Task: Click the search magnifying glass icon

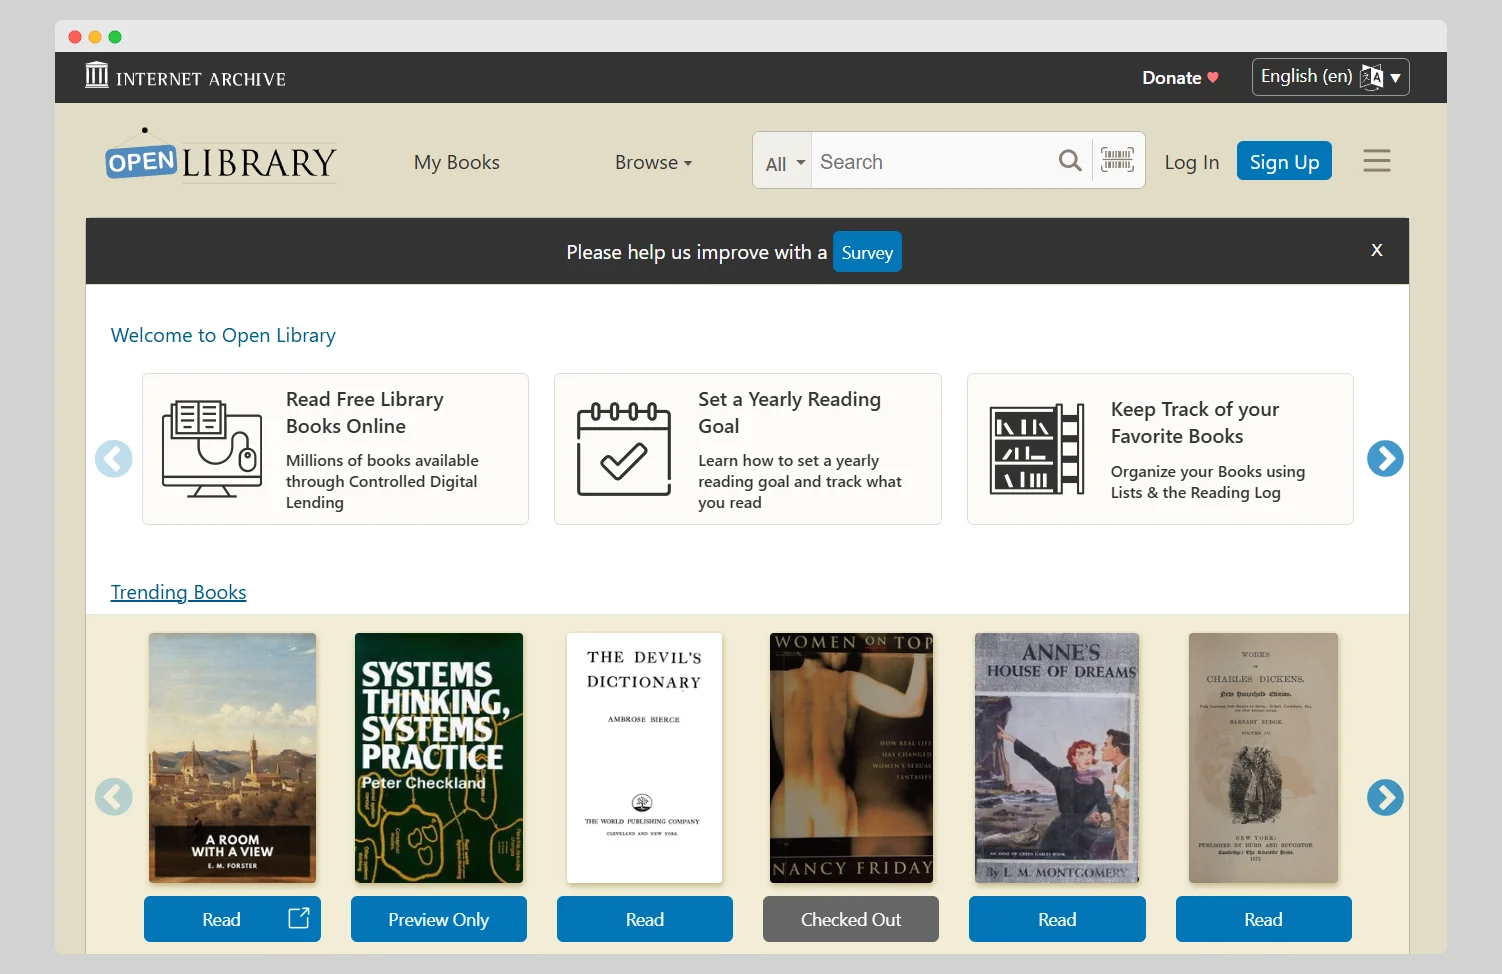Action: click(x=1069, y=160)
